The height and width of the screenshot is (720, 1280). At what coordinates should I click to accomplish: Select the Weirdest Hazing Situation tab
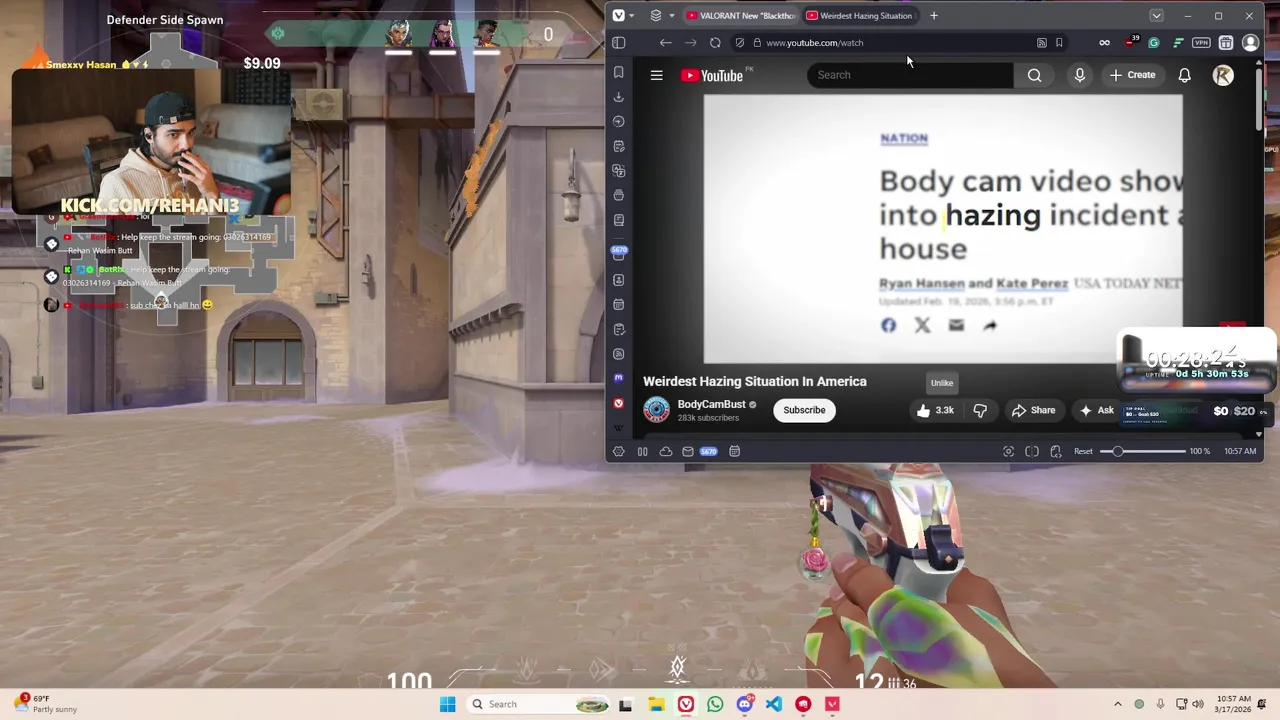pos(859,16)
